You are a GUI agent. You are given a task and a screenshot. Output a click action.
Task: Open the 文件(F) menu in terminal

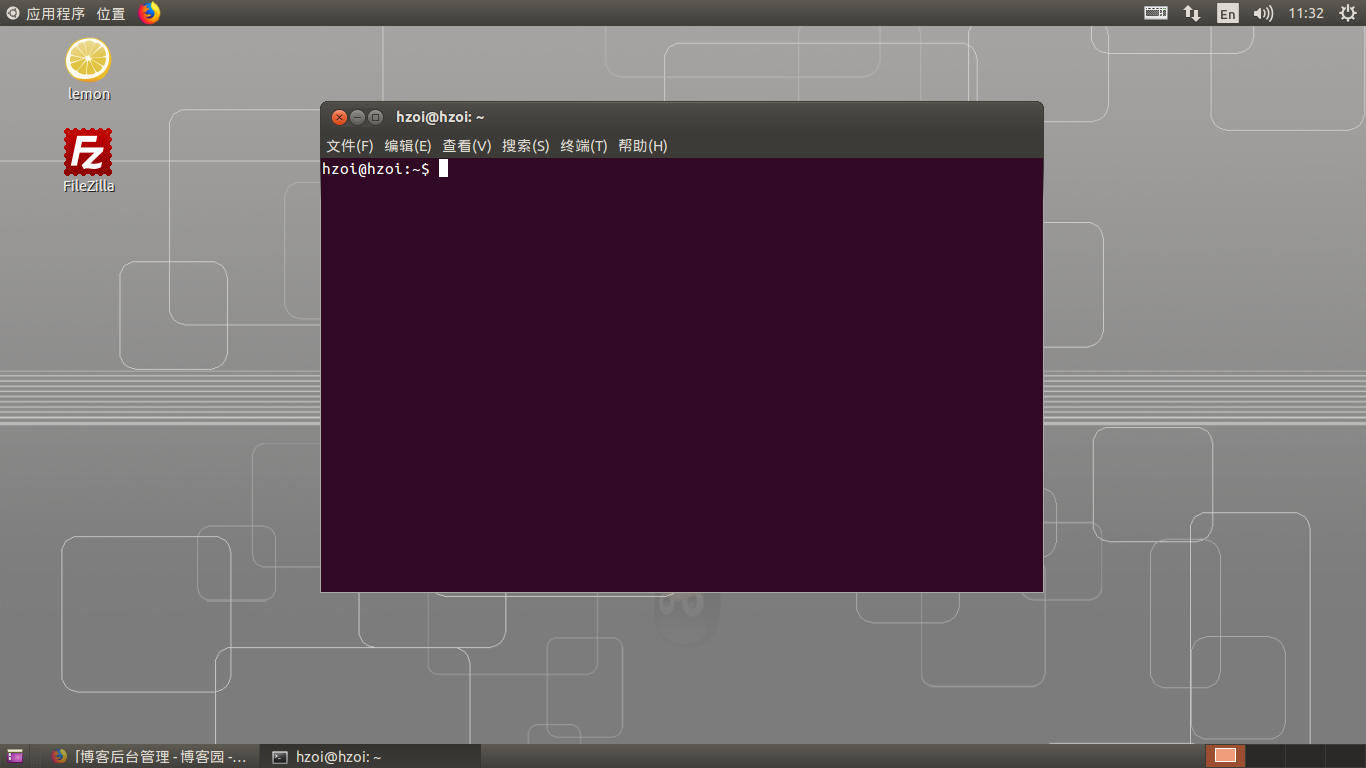pyautogui.click(x=349, y=146)
